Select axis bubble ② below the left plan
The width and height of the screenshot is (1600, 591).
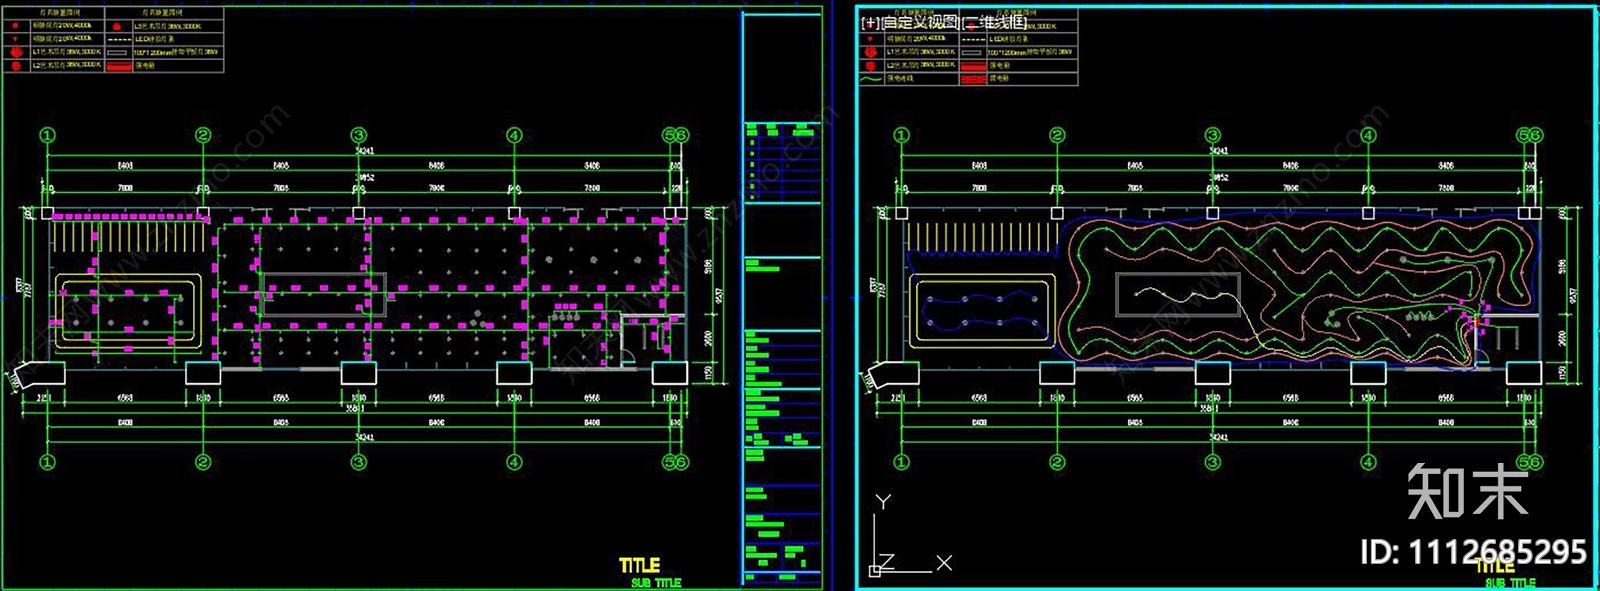coord(203,462)
